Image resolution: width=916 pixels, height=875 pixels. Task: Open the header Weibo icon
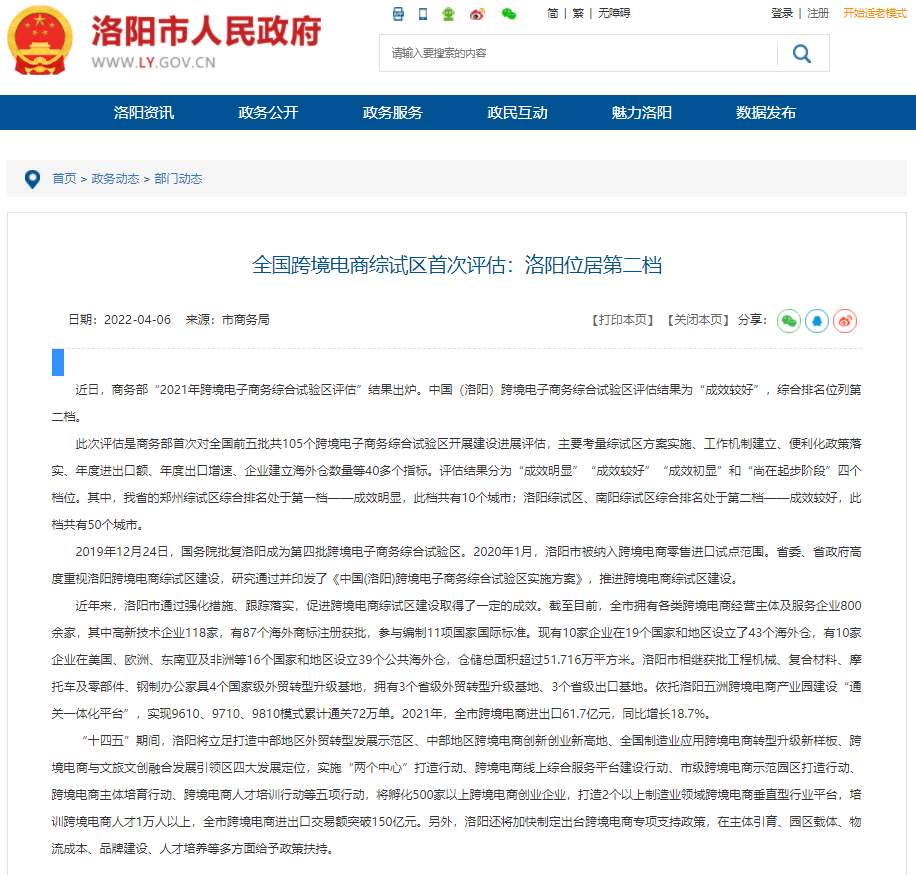point(477,13)
